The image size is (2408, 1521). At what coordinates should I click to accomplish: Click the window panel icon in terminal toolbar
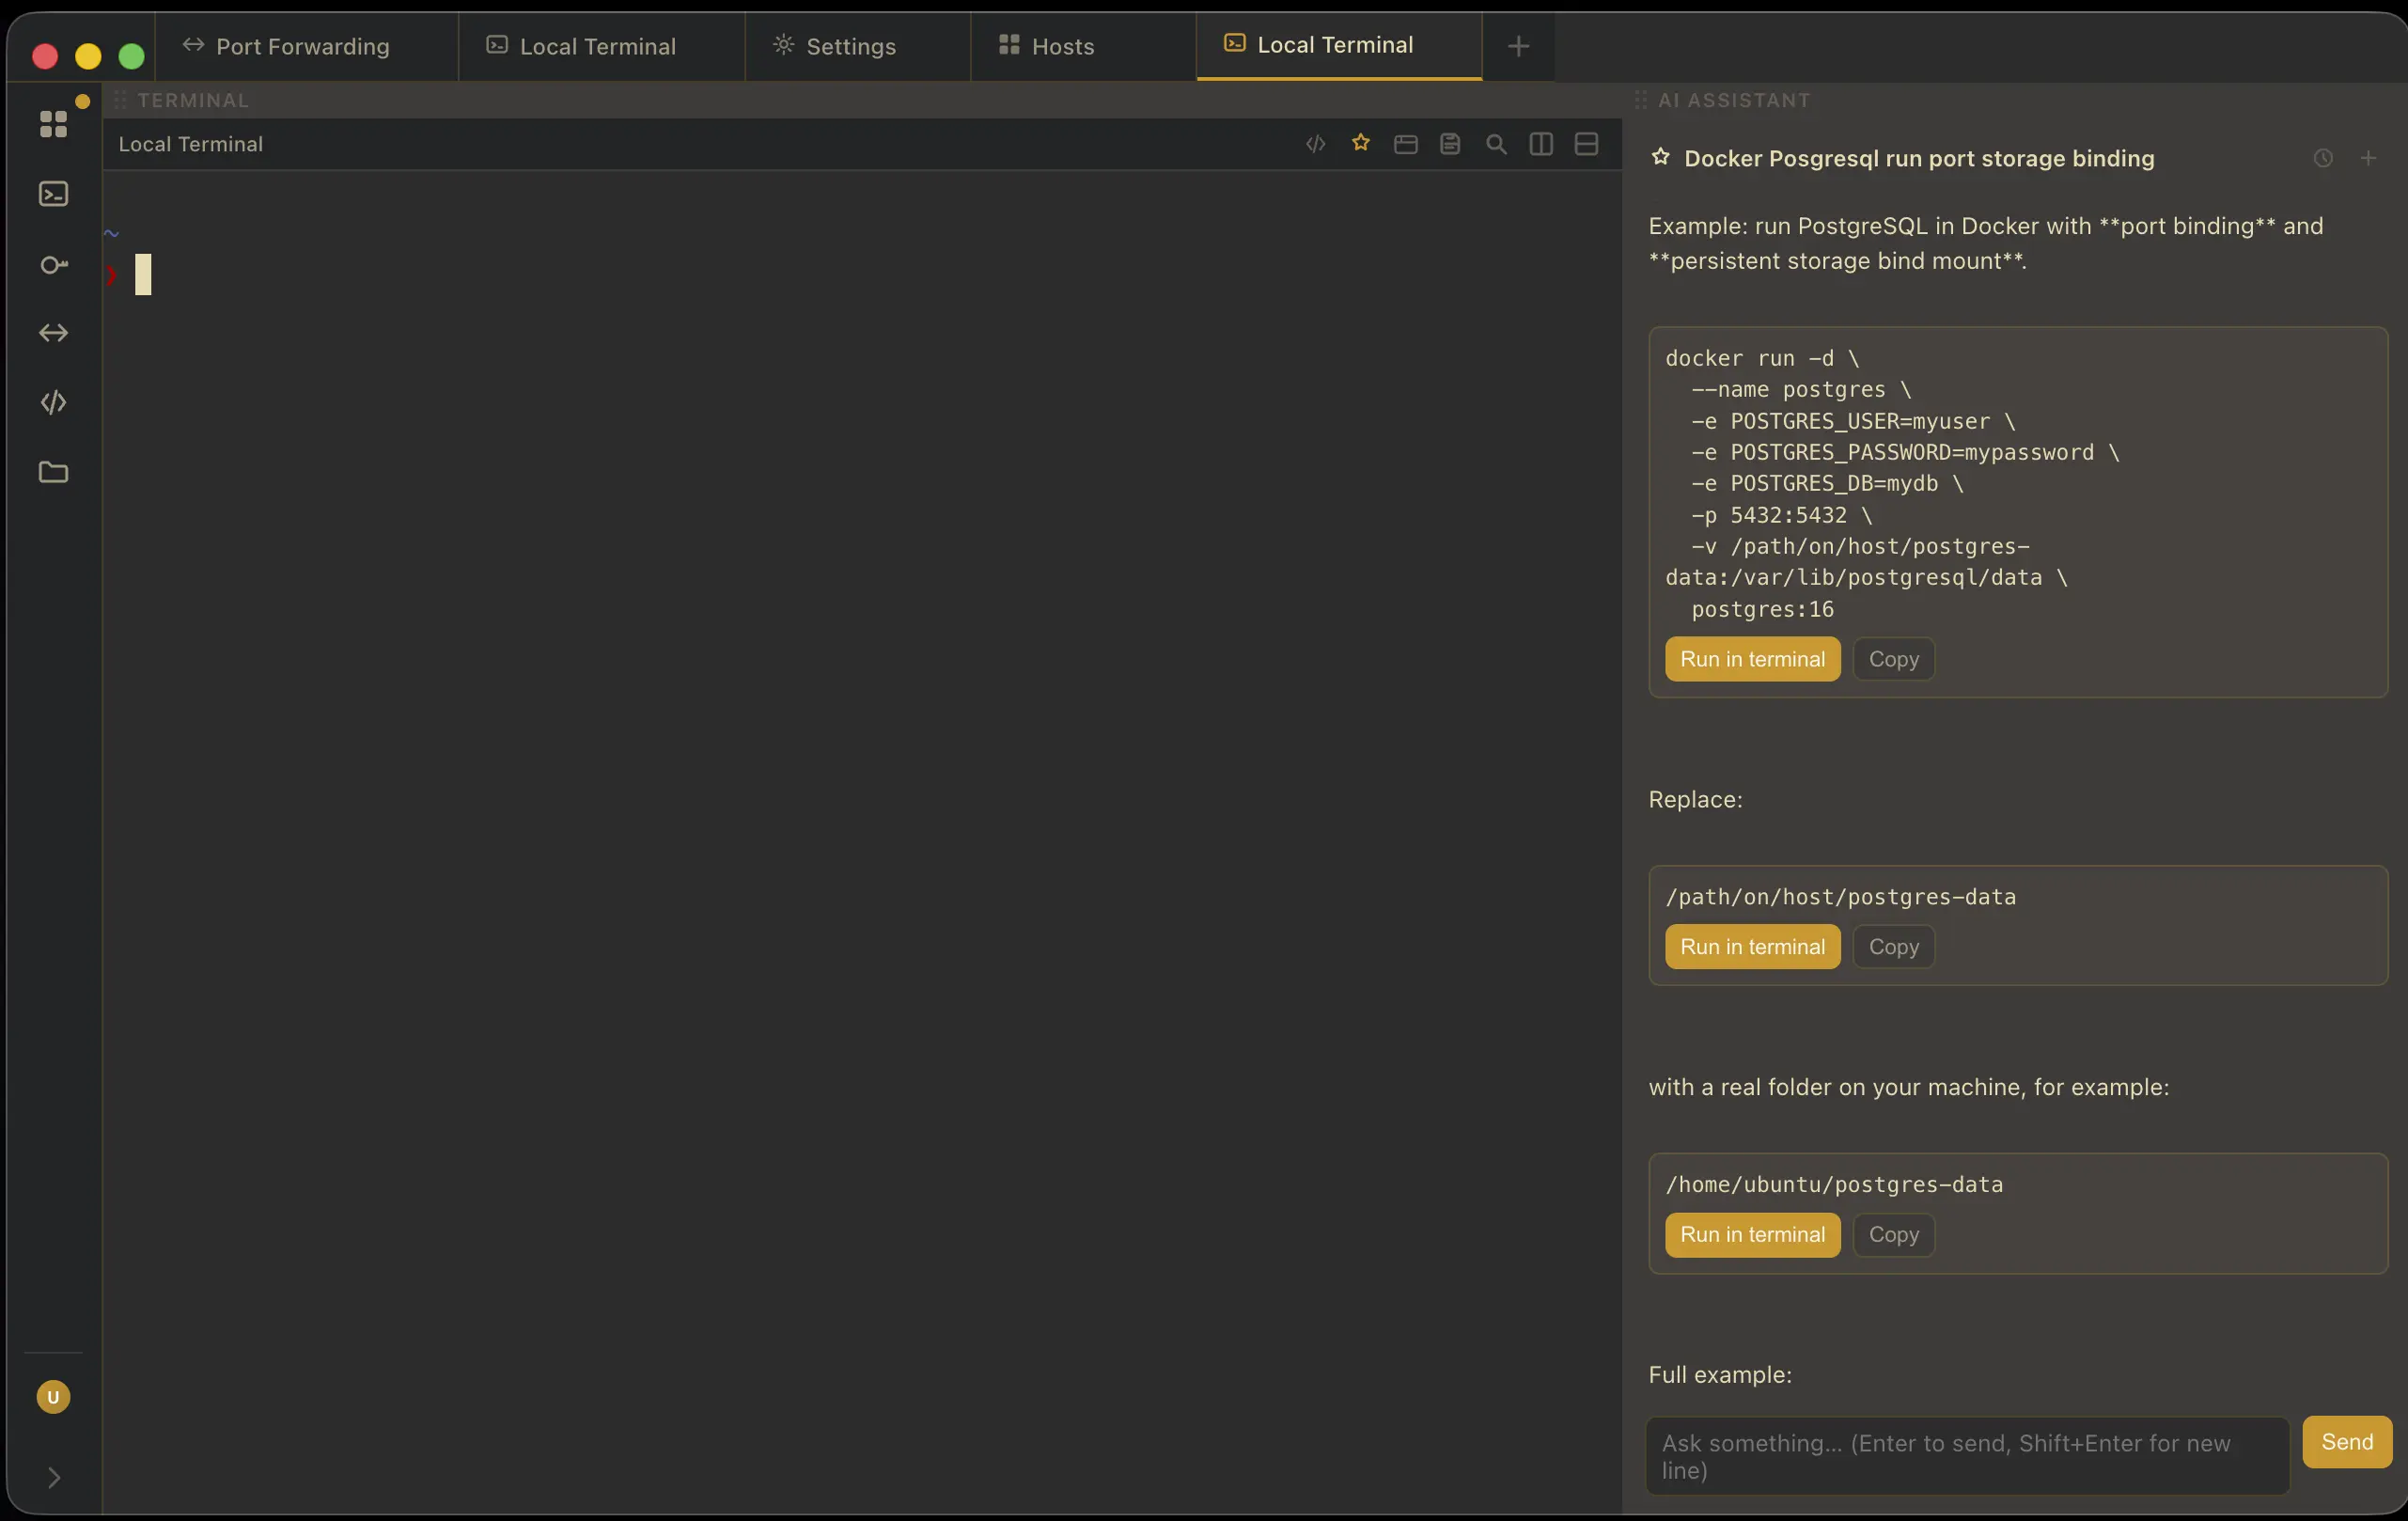pos(1406,144)
